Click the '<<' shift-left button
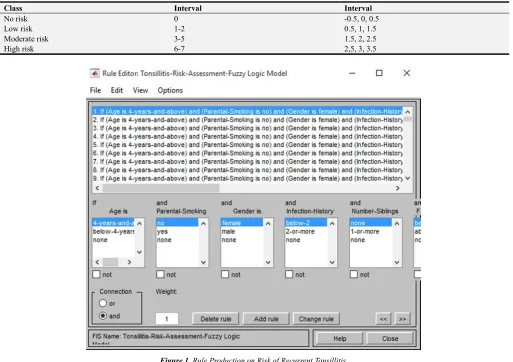This screenshot has height=362, width=513. point(383,319)
